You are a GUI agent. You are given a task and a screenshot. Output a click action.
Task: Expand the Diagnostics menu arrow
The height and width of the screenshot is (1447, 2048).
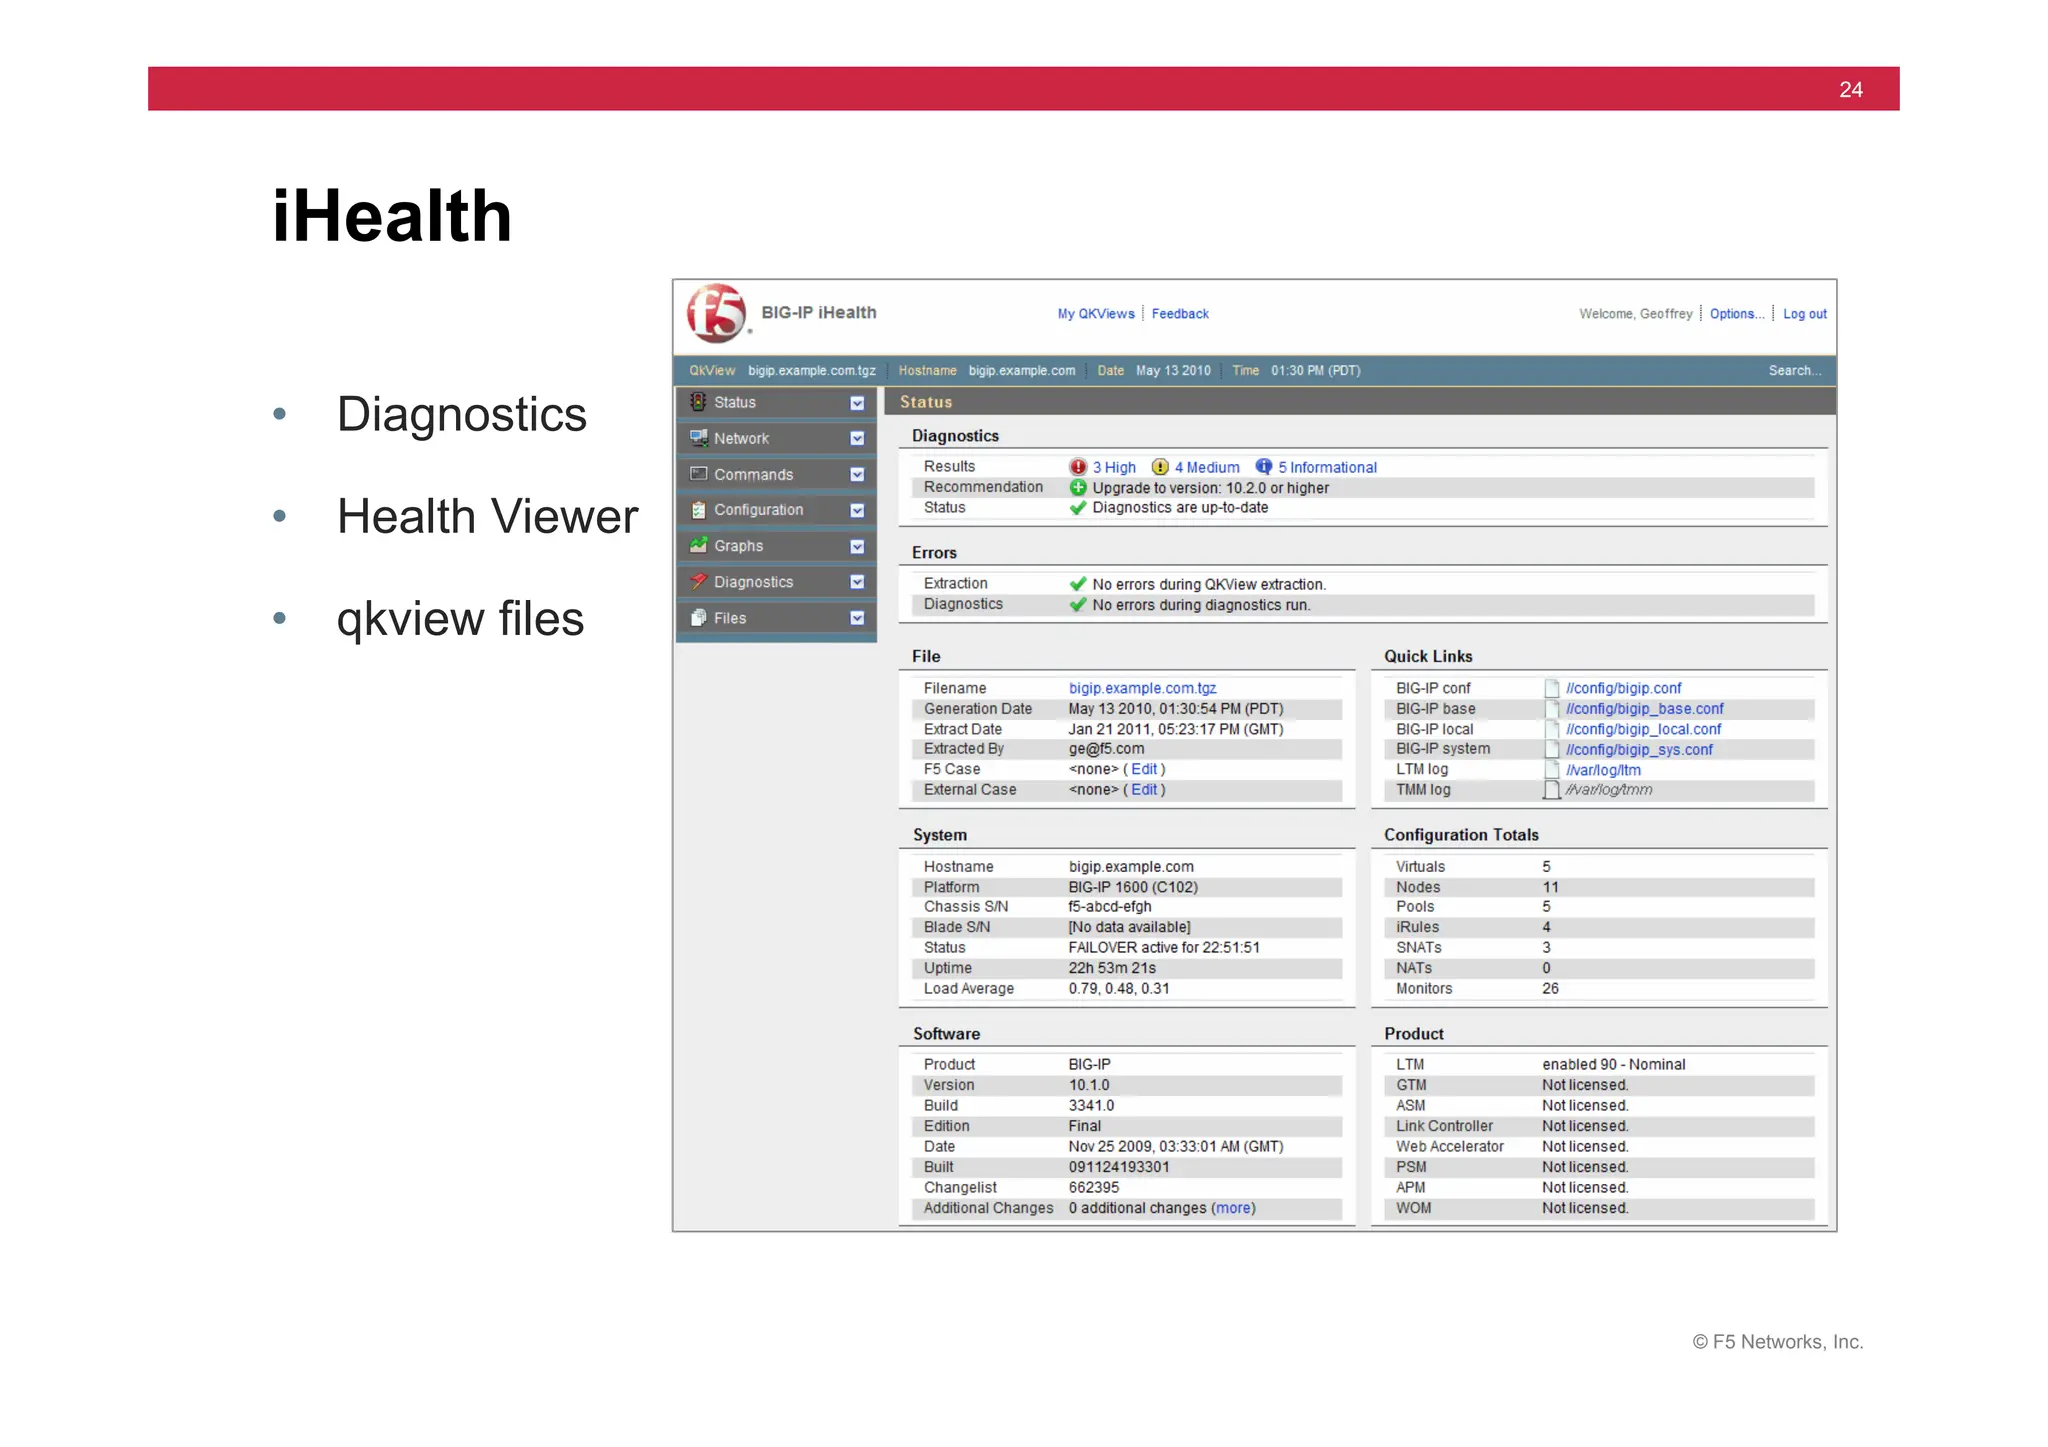click(857, 582)
